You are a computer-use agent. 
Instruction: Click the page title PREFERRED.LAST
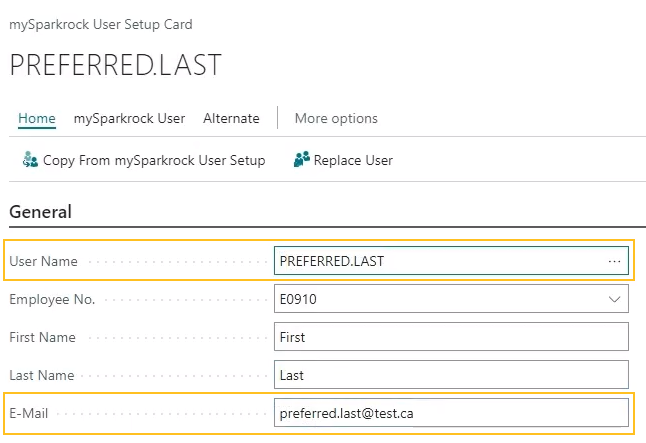115,65
